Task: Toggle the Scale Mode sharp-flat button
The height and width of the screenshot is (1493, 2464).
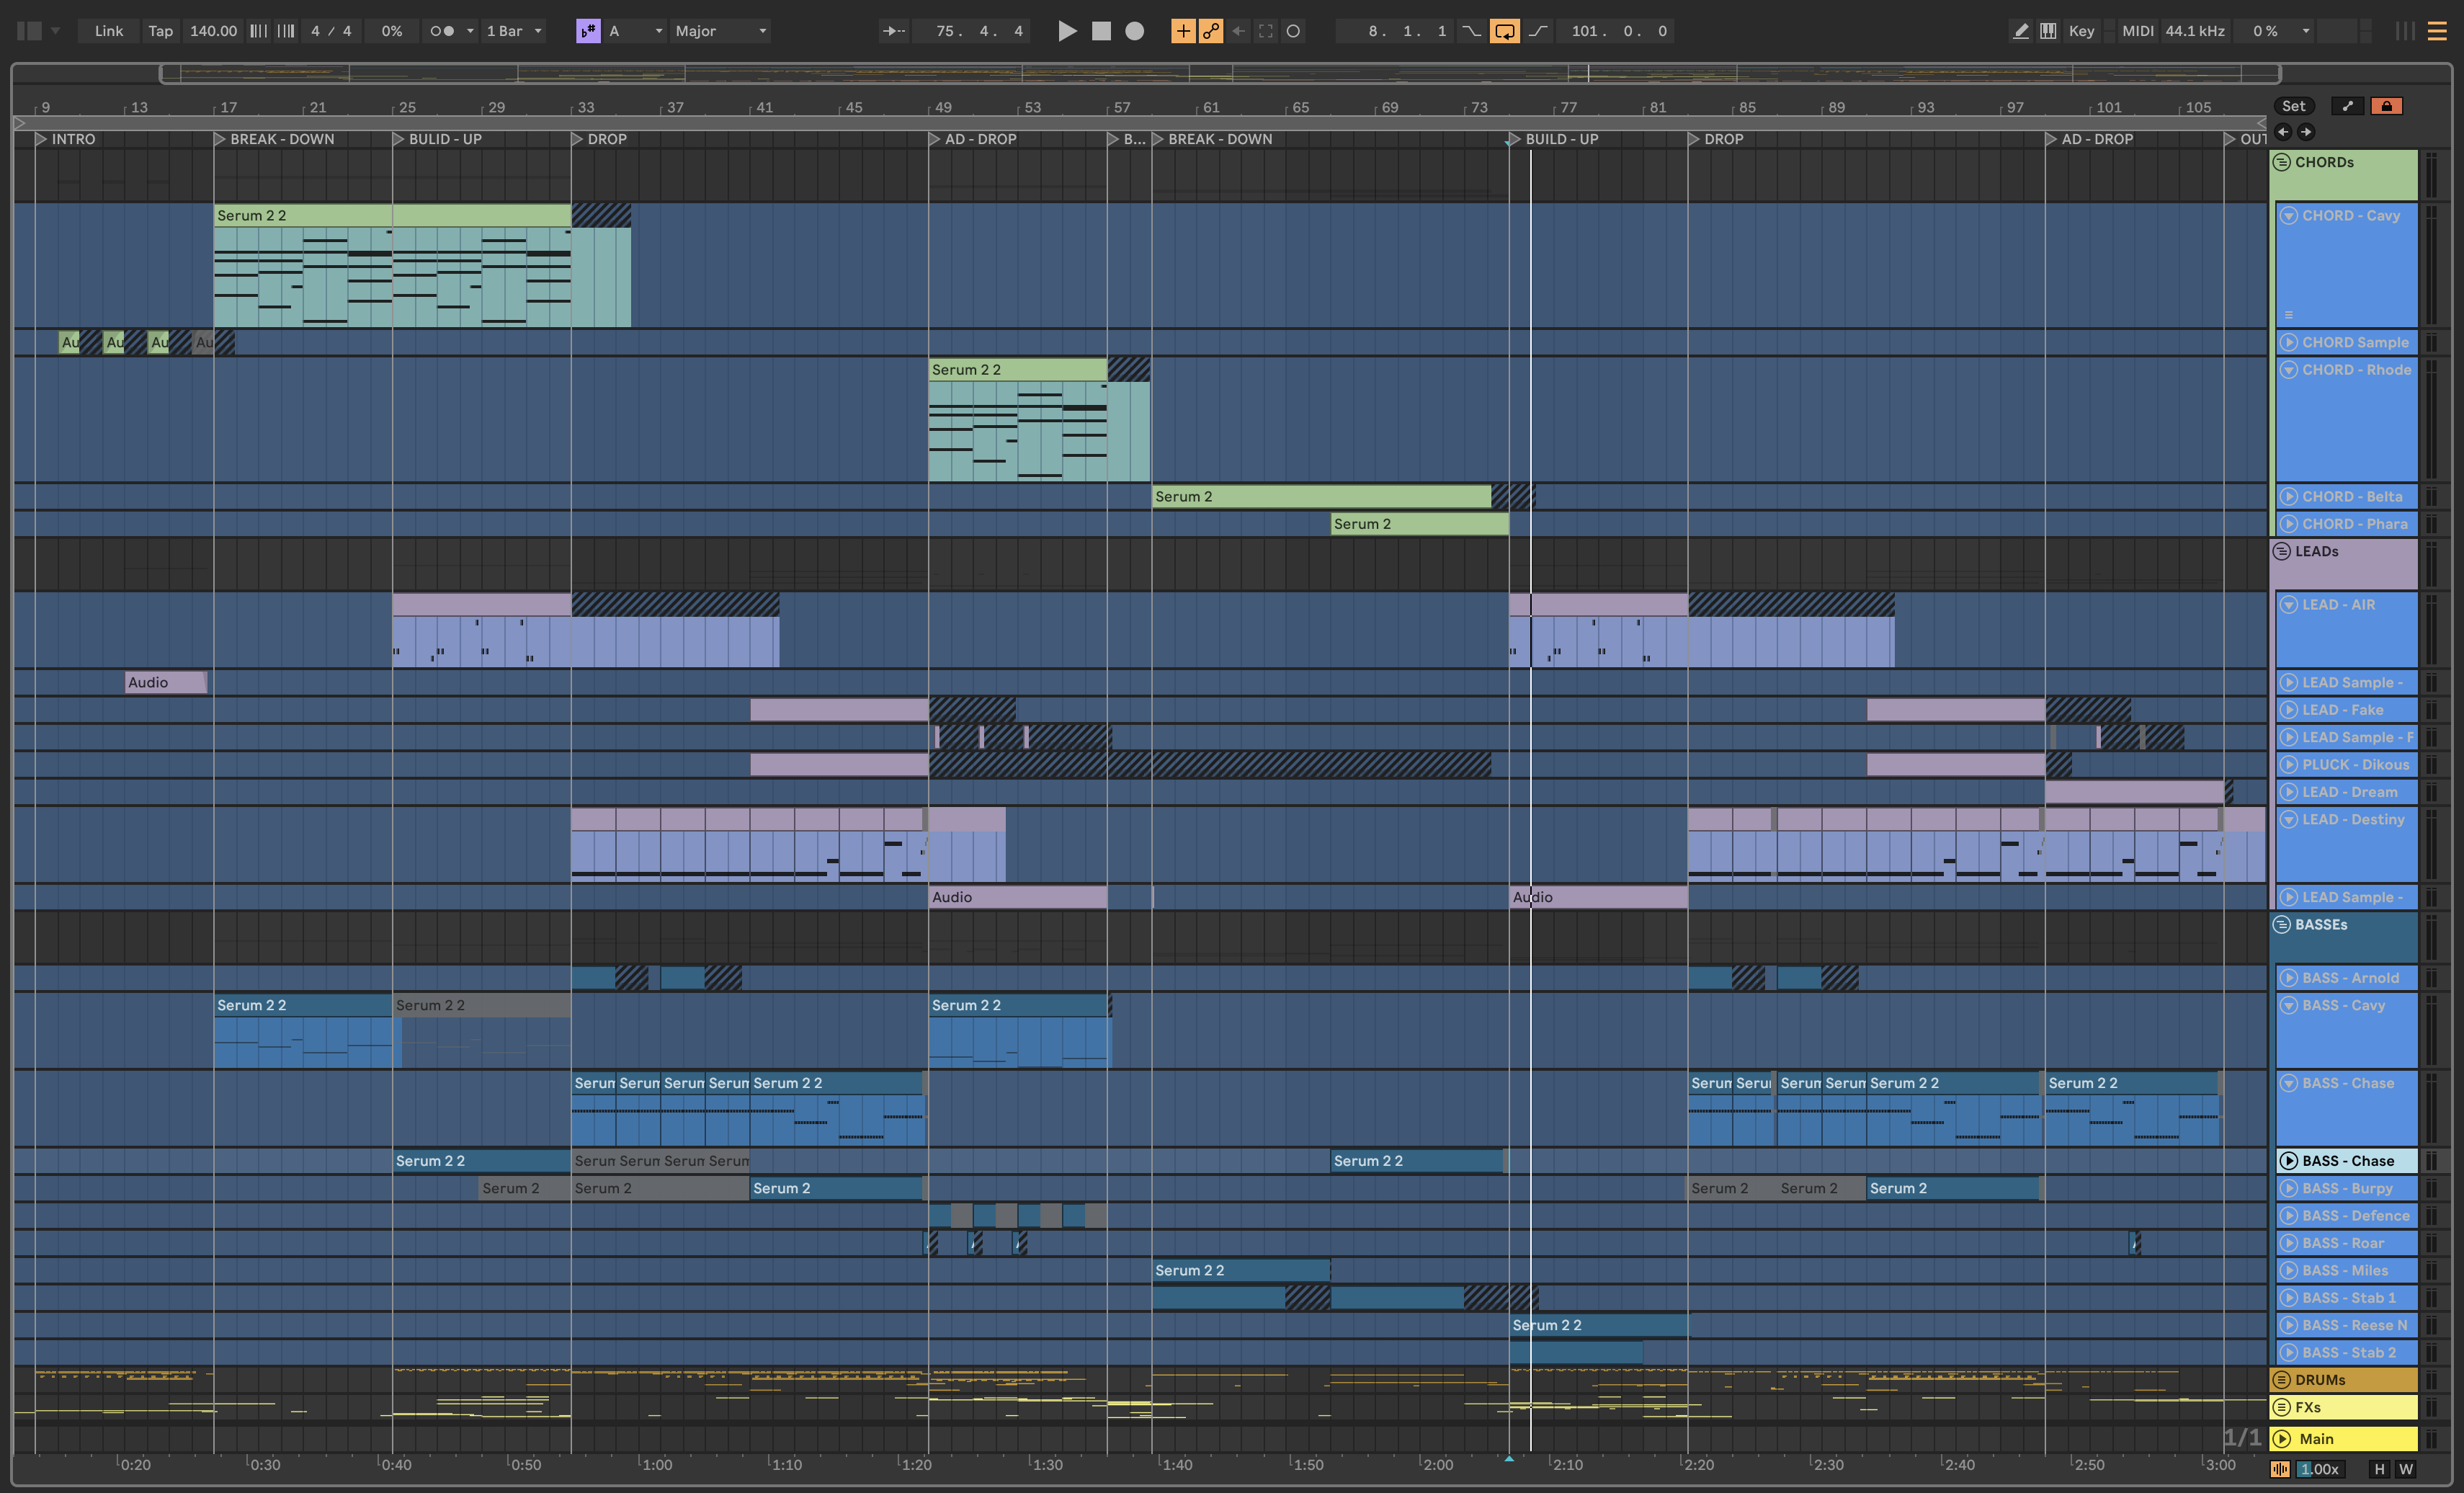Action: pos(588,31)
